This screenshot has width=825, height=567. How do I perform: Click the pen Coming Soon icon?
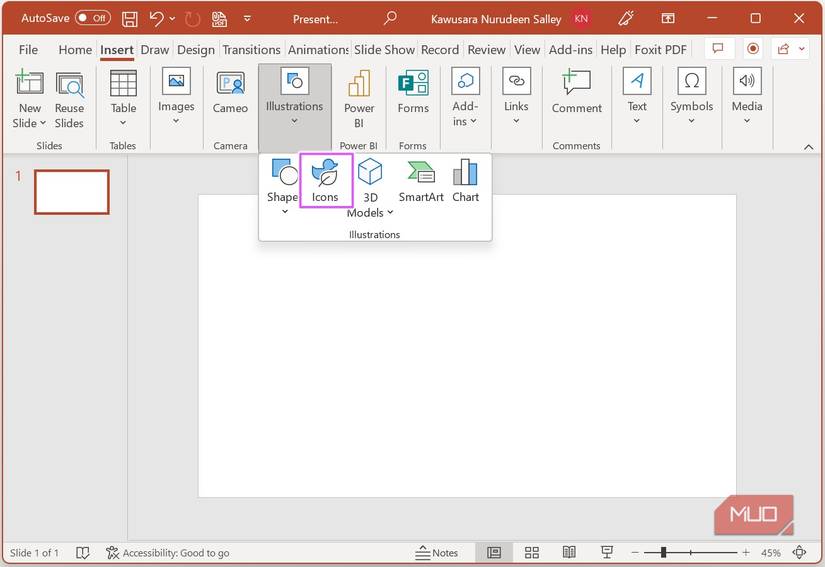pos(626,19)
